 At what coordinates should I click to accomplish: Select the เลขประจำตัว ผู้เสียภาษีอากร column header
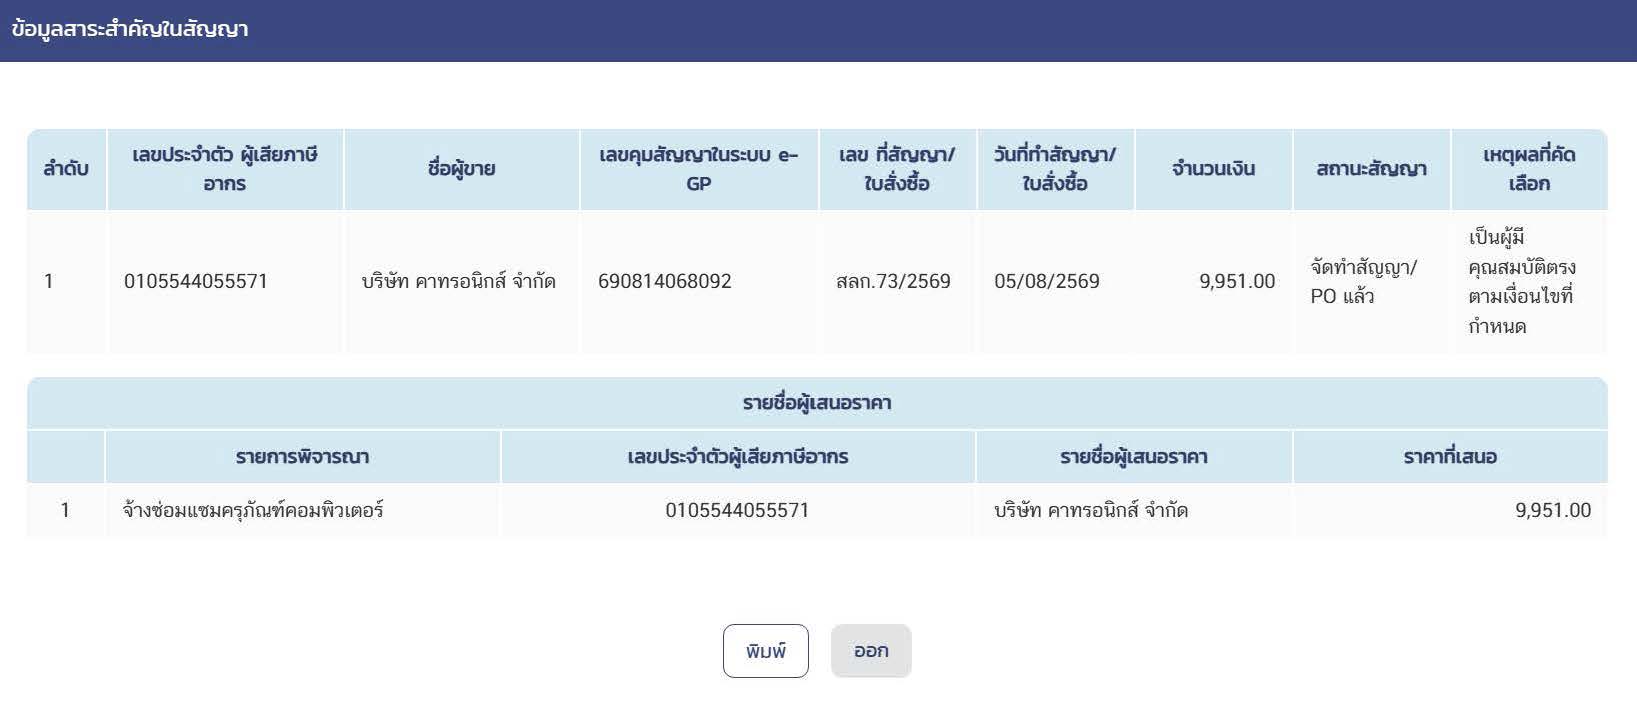coord(225,169)
